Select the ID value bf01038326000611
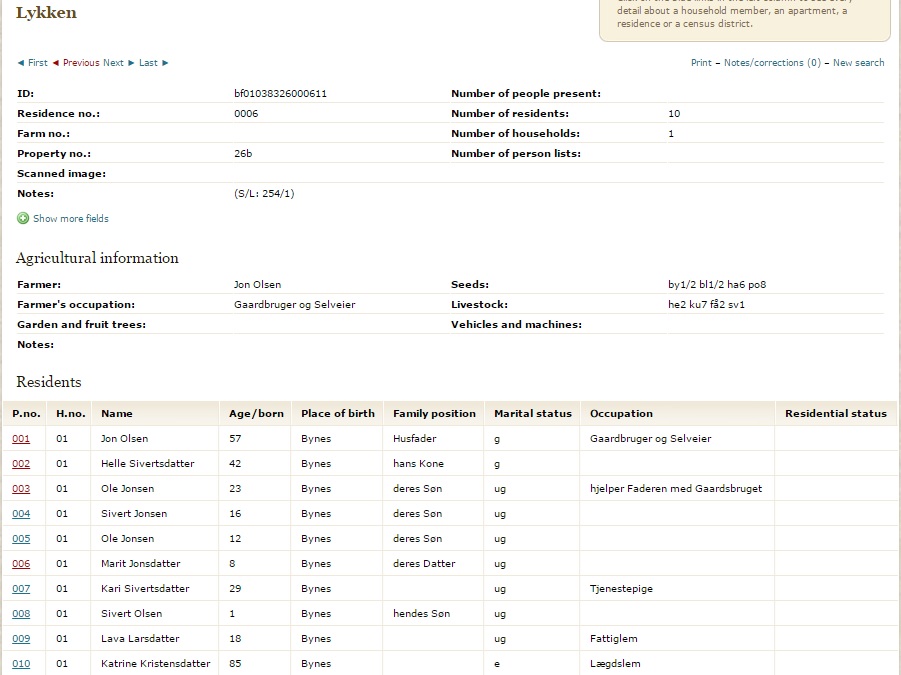Screen dimensions: 901x675 280,94
